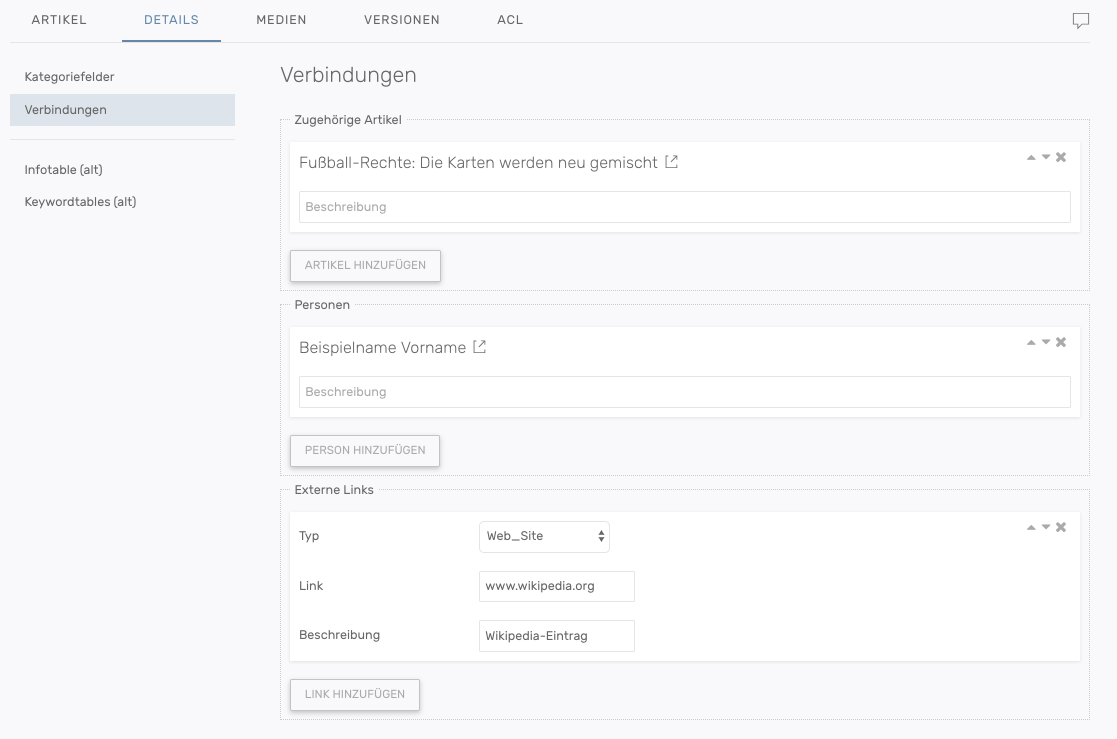Open external link icon beside Beispielname Vorname
1117x739 pixels.
480,347
